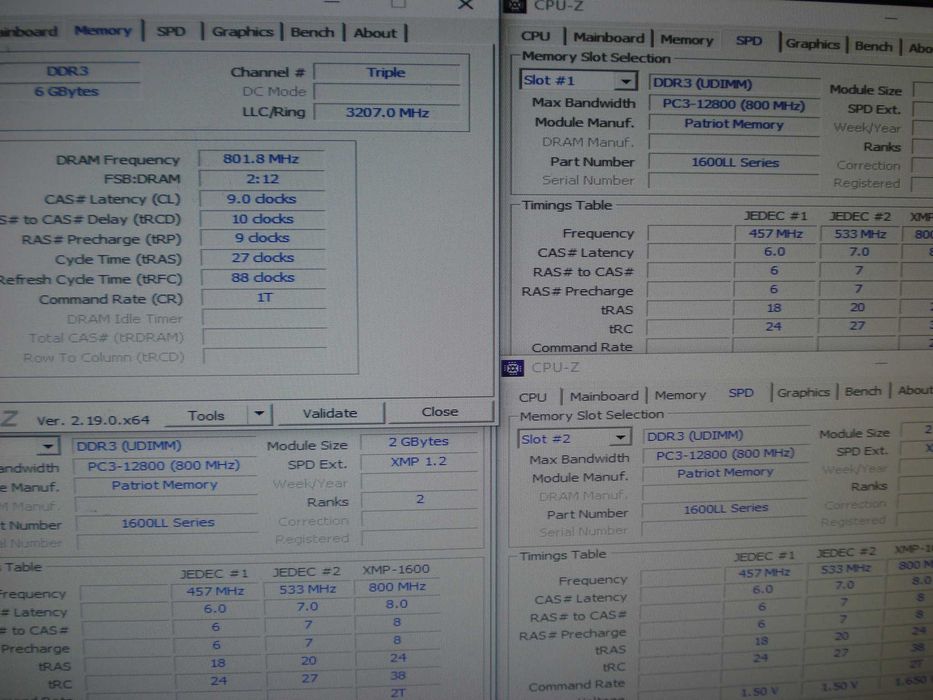The width and height of the screenshot is (933, 700).
Task: Click the DRAM Frequency value 801.8 MHz
Action: click(261, 159)
